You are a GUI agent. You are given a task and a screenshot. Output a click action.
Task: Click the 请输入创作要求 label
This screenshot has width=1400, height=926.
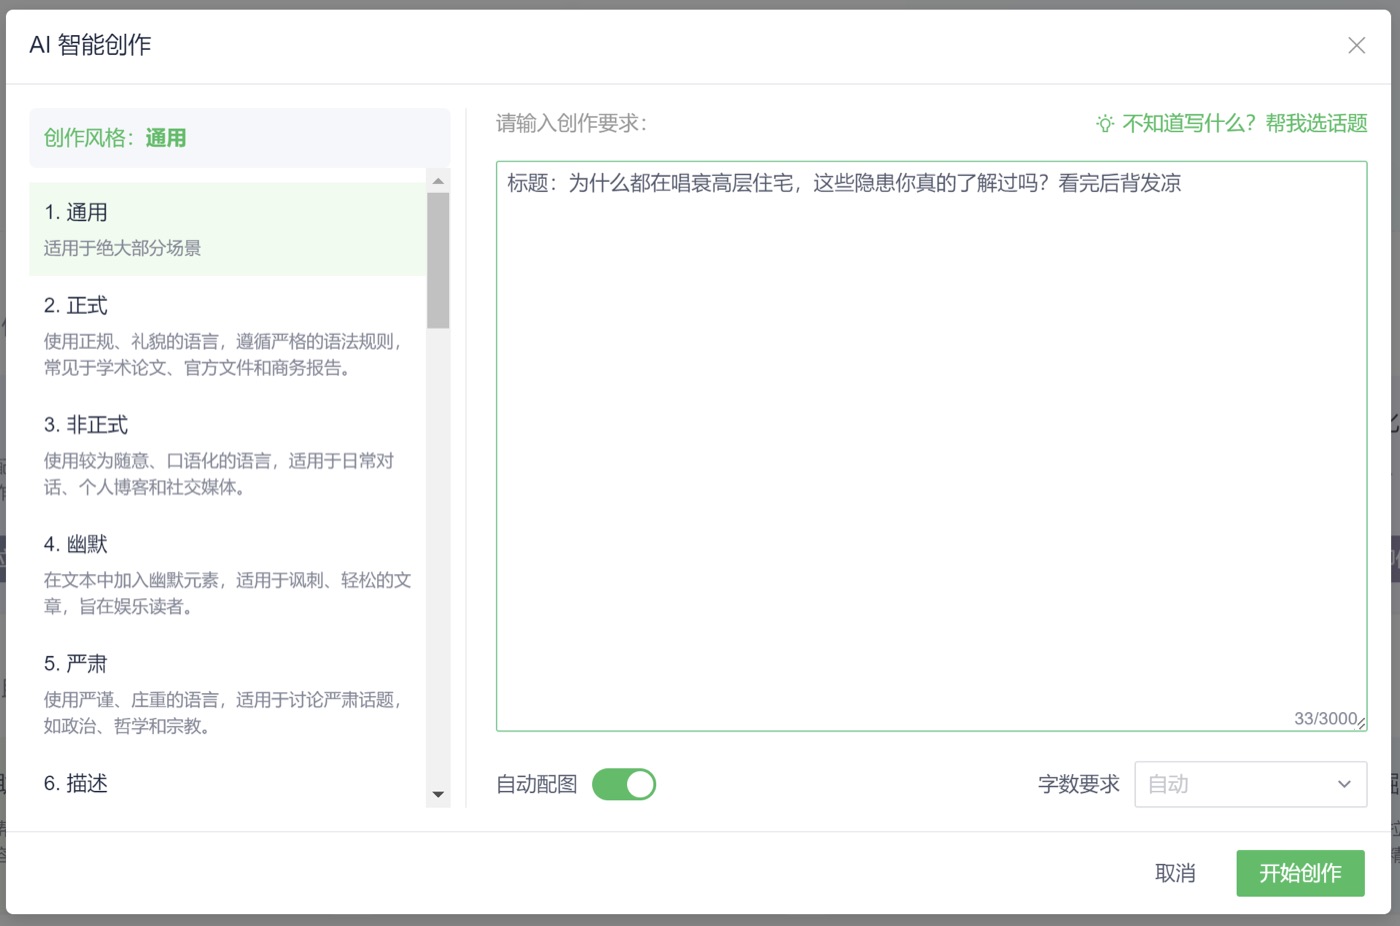coord(571,123)
